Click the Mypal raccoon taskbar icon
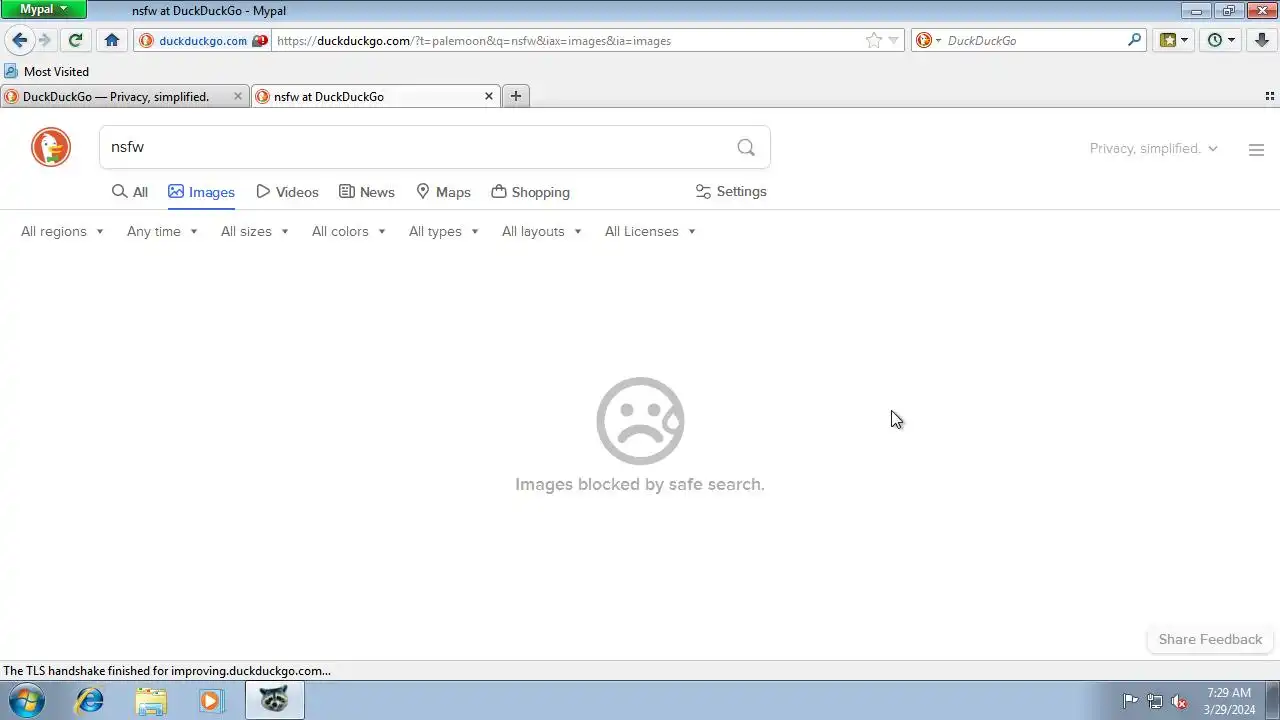1280x720 pixels. [274, 700]
